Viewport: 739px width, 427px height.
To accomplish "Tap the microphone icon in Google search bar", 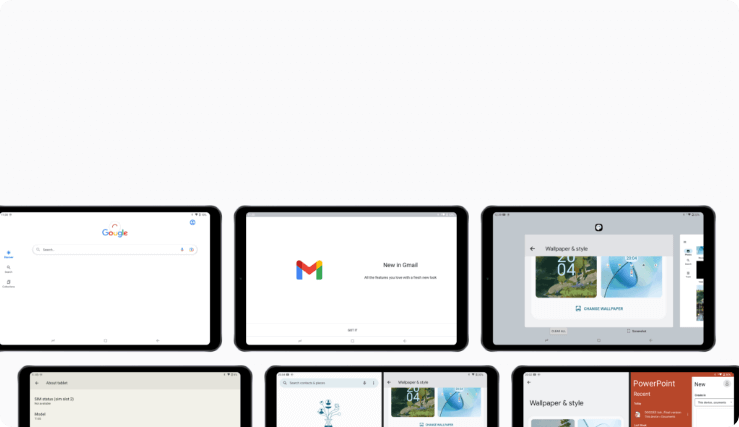I will tap(182, 250).
